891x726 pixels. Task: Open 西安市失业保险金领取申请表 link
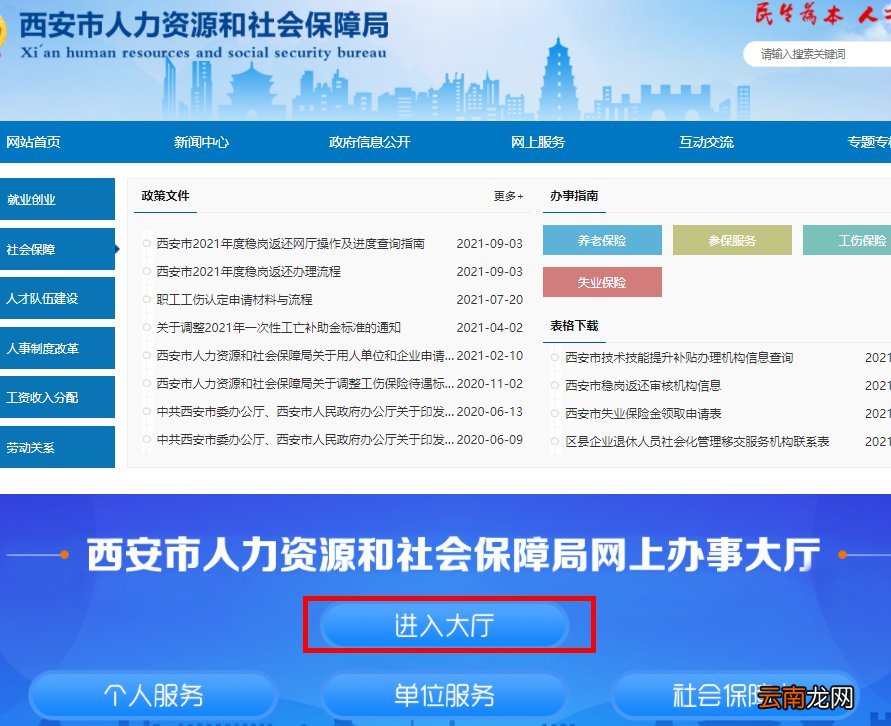click(643, 414)
